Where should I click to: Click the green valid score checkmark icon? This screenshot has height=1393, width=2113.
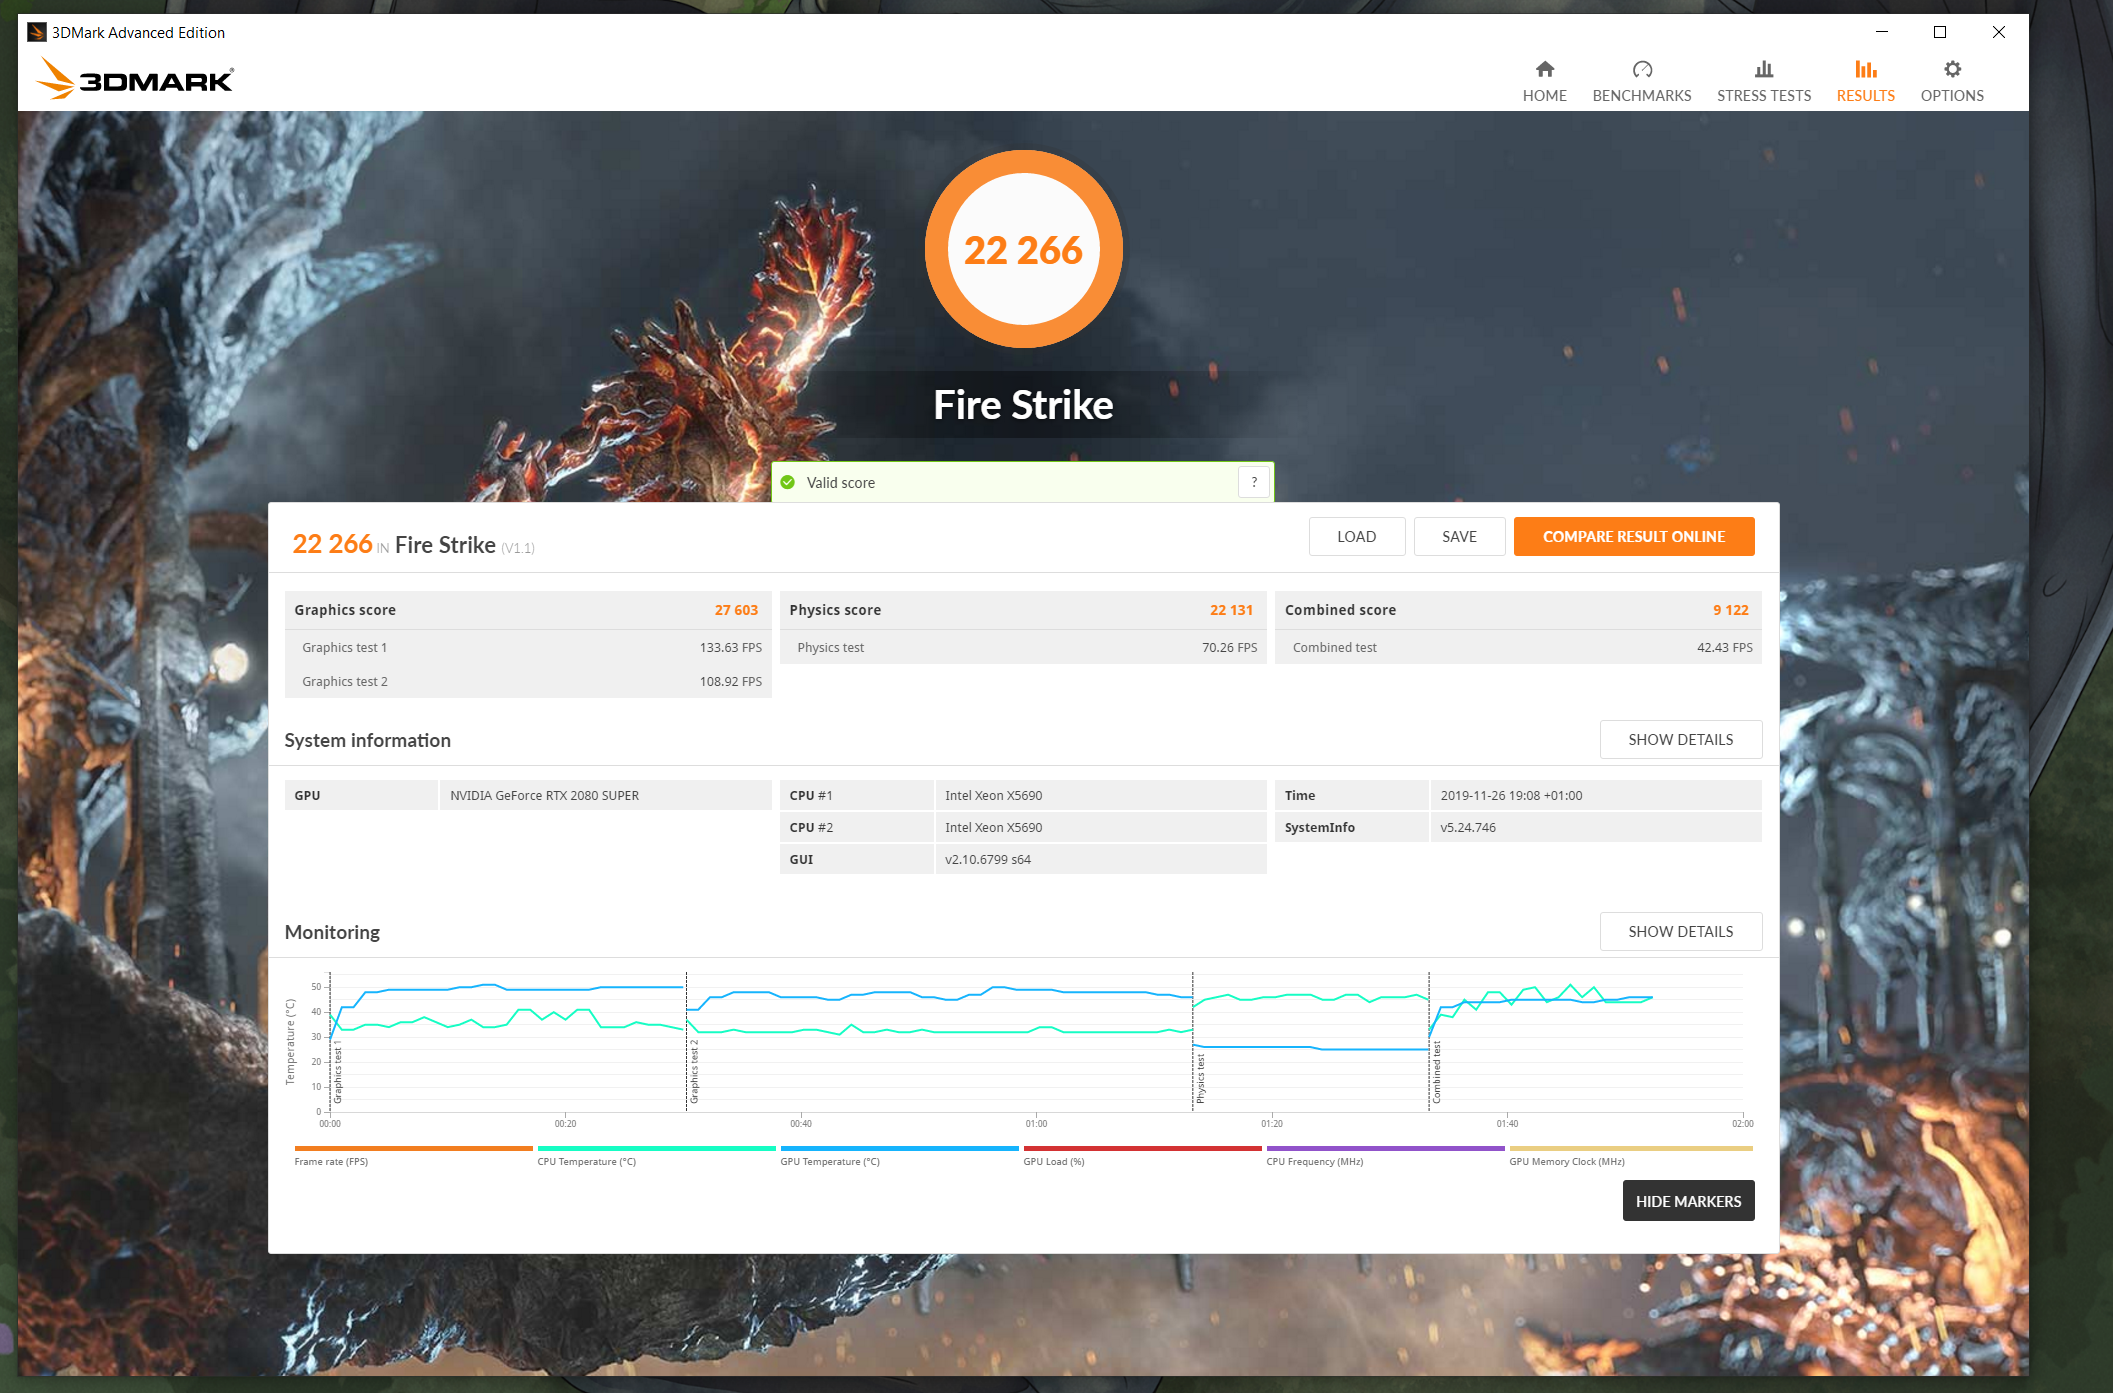tap(788, 482)
